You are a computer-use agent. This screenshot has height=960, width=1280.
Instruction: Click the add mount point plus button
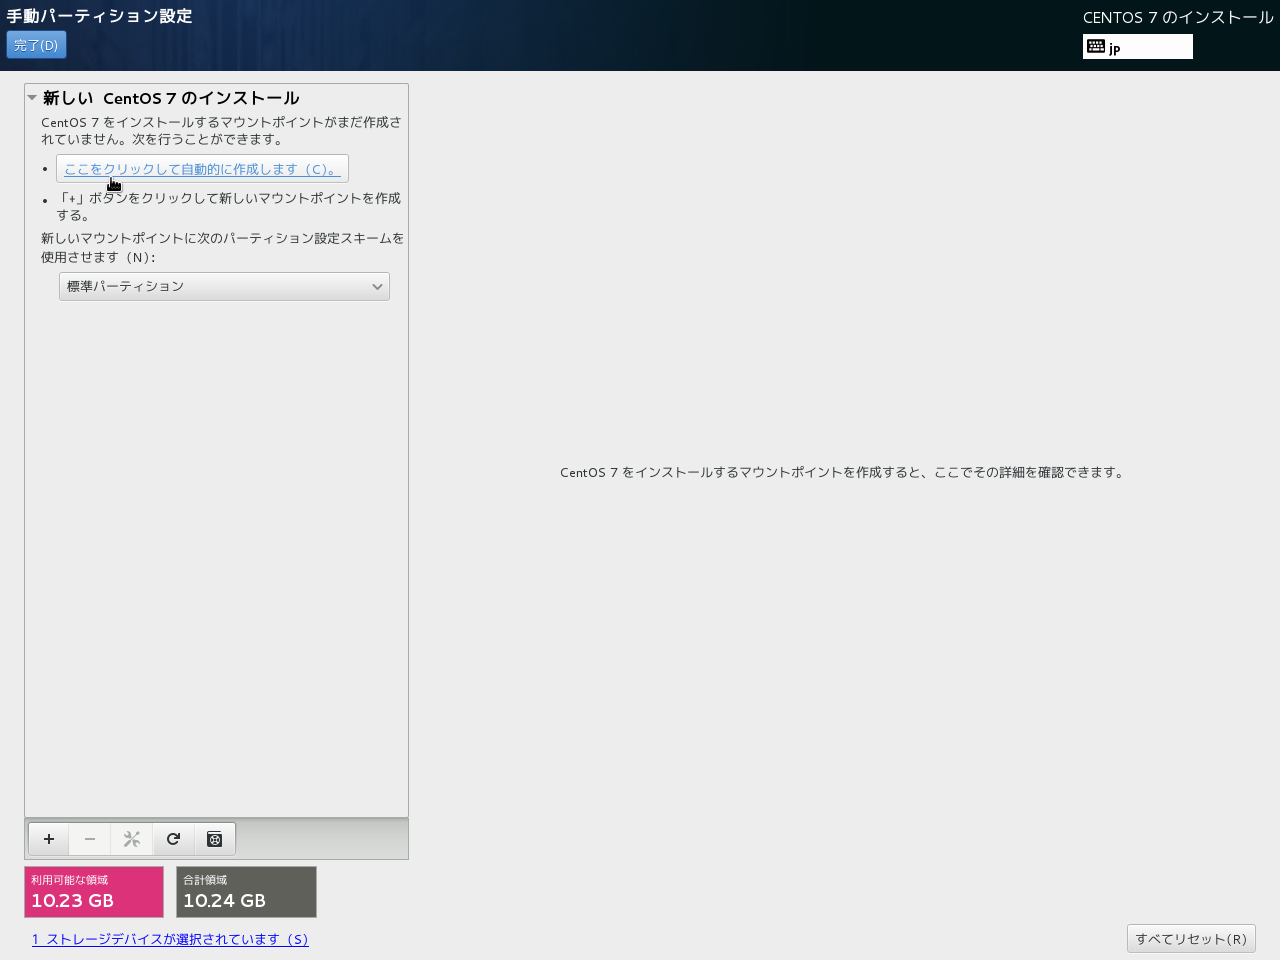[48, 839]
